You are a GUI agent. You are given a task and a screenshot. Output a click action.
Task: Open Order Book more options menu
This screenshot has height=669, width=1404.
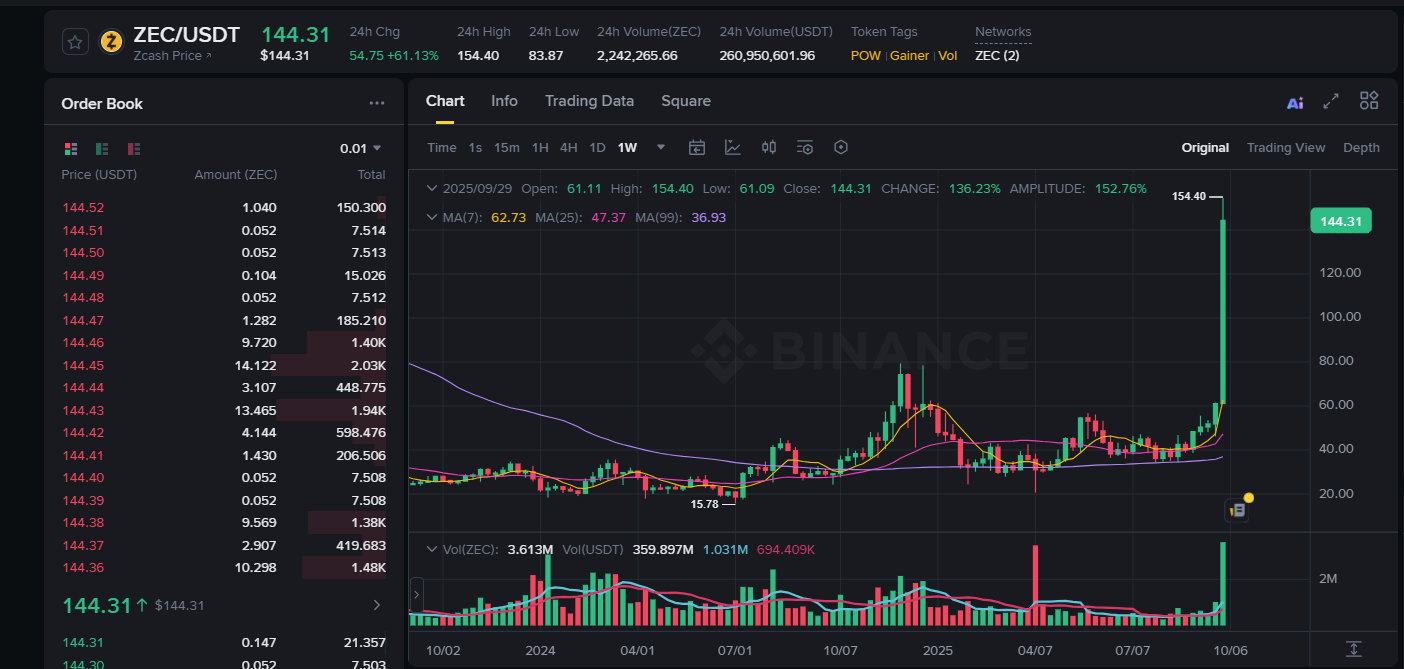[377, 103]
